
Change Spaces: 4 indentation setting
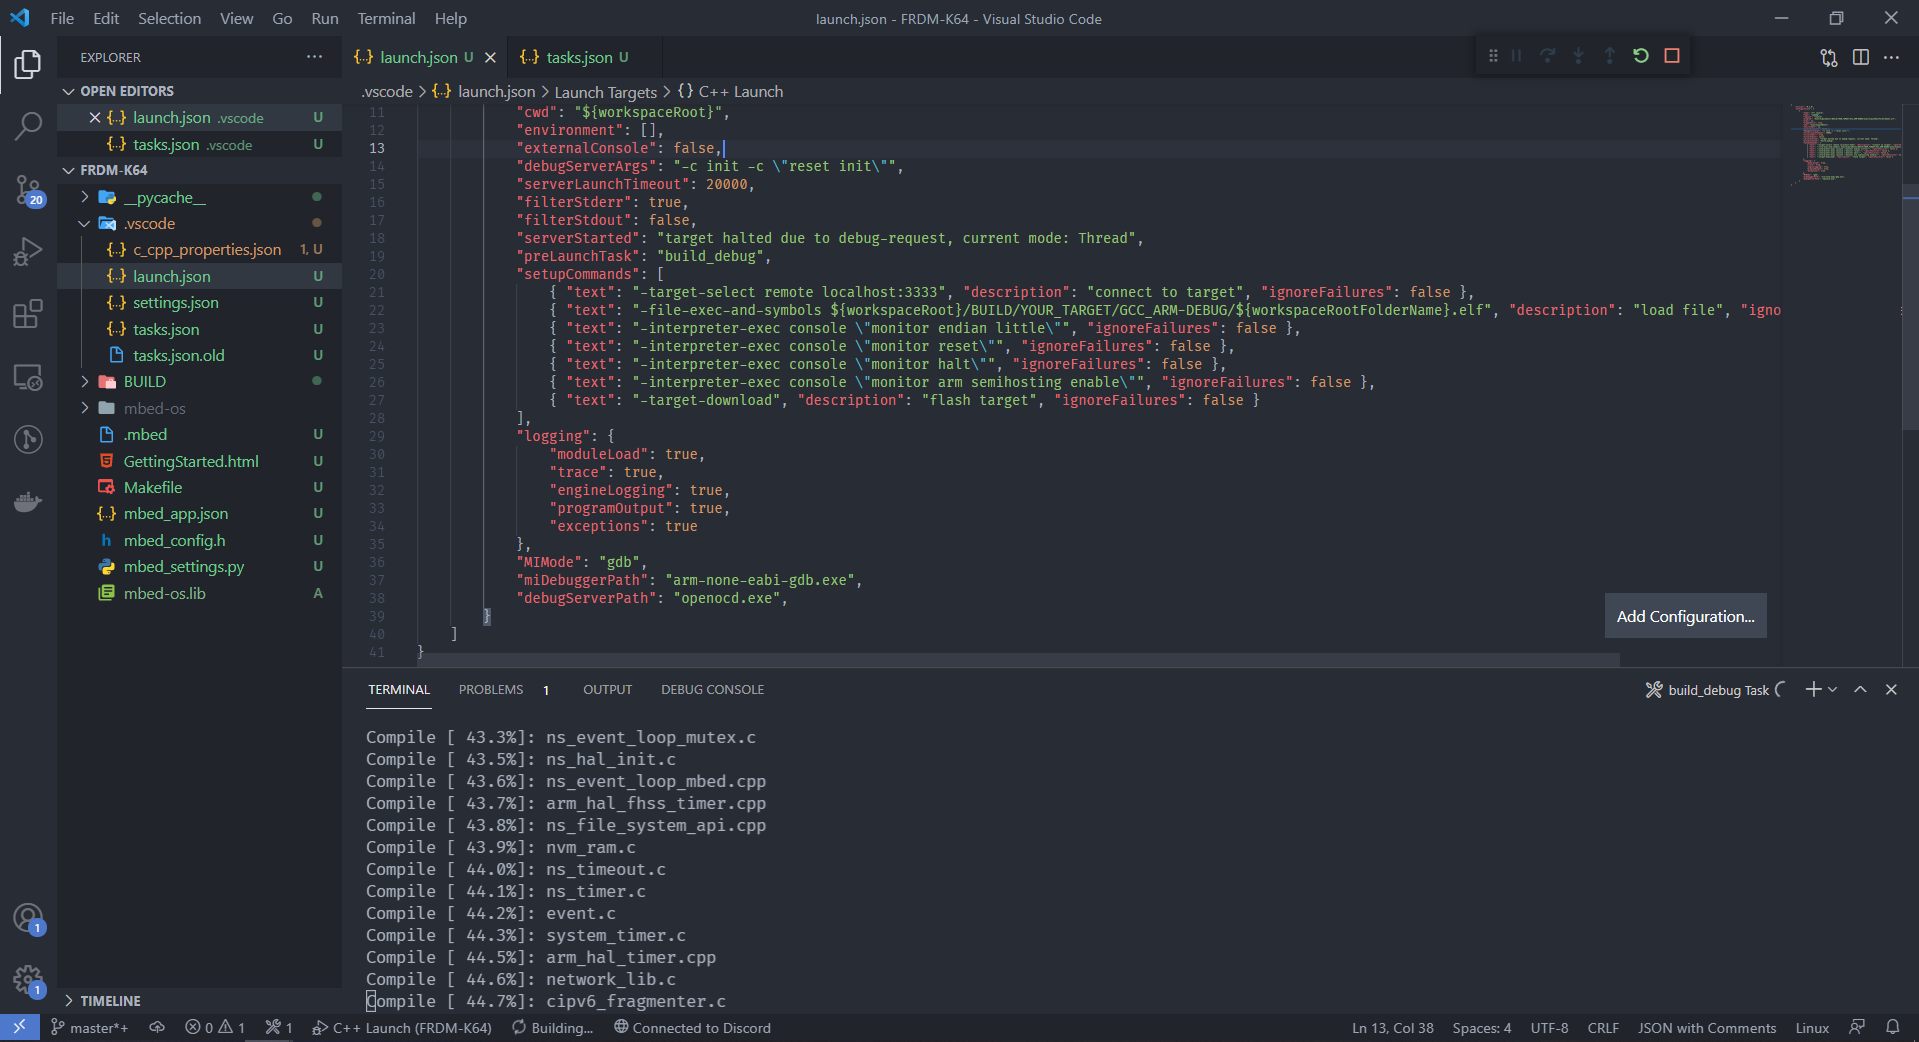coord(1481,1028)
